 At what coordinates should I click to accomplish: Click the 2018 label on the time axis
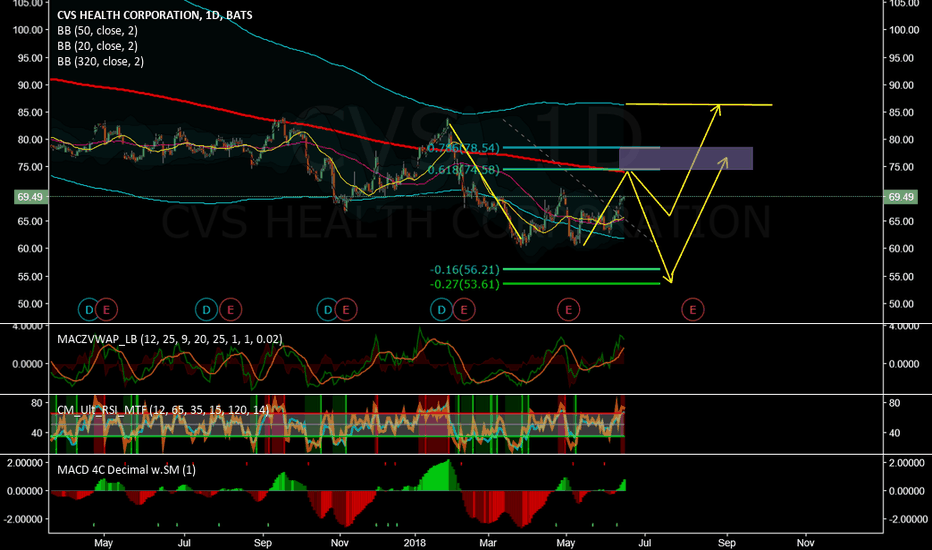pyautogui.click(x=414, y=542)
